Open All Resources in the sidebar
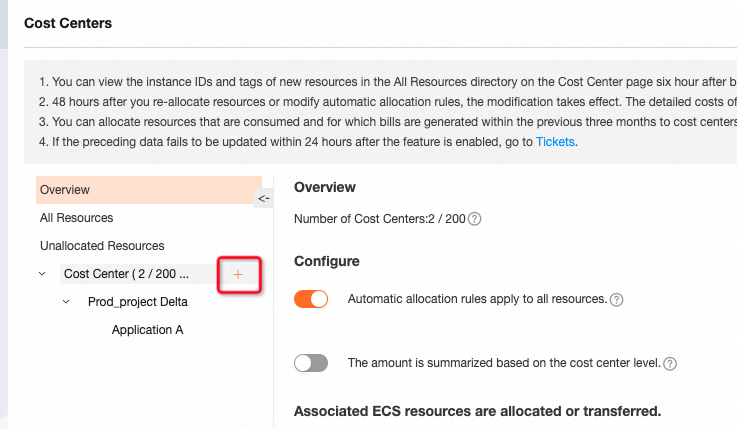The height and width of the screenshot is (429, 737). (77, 218)
